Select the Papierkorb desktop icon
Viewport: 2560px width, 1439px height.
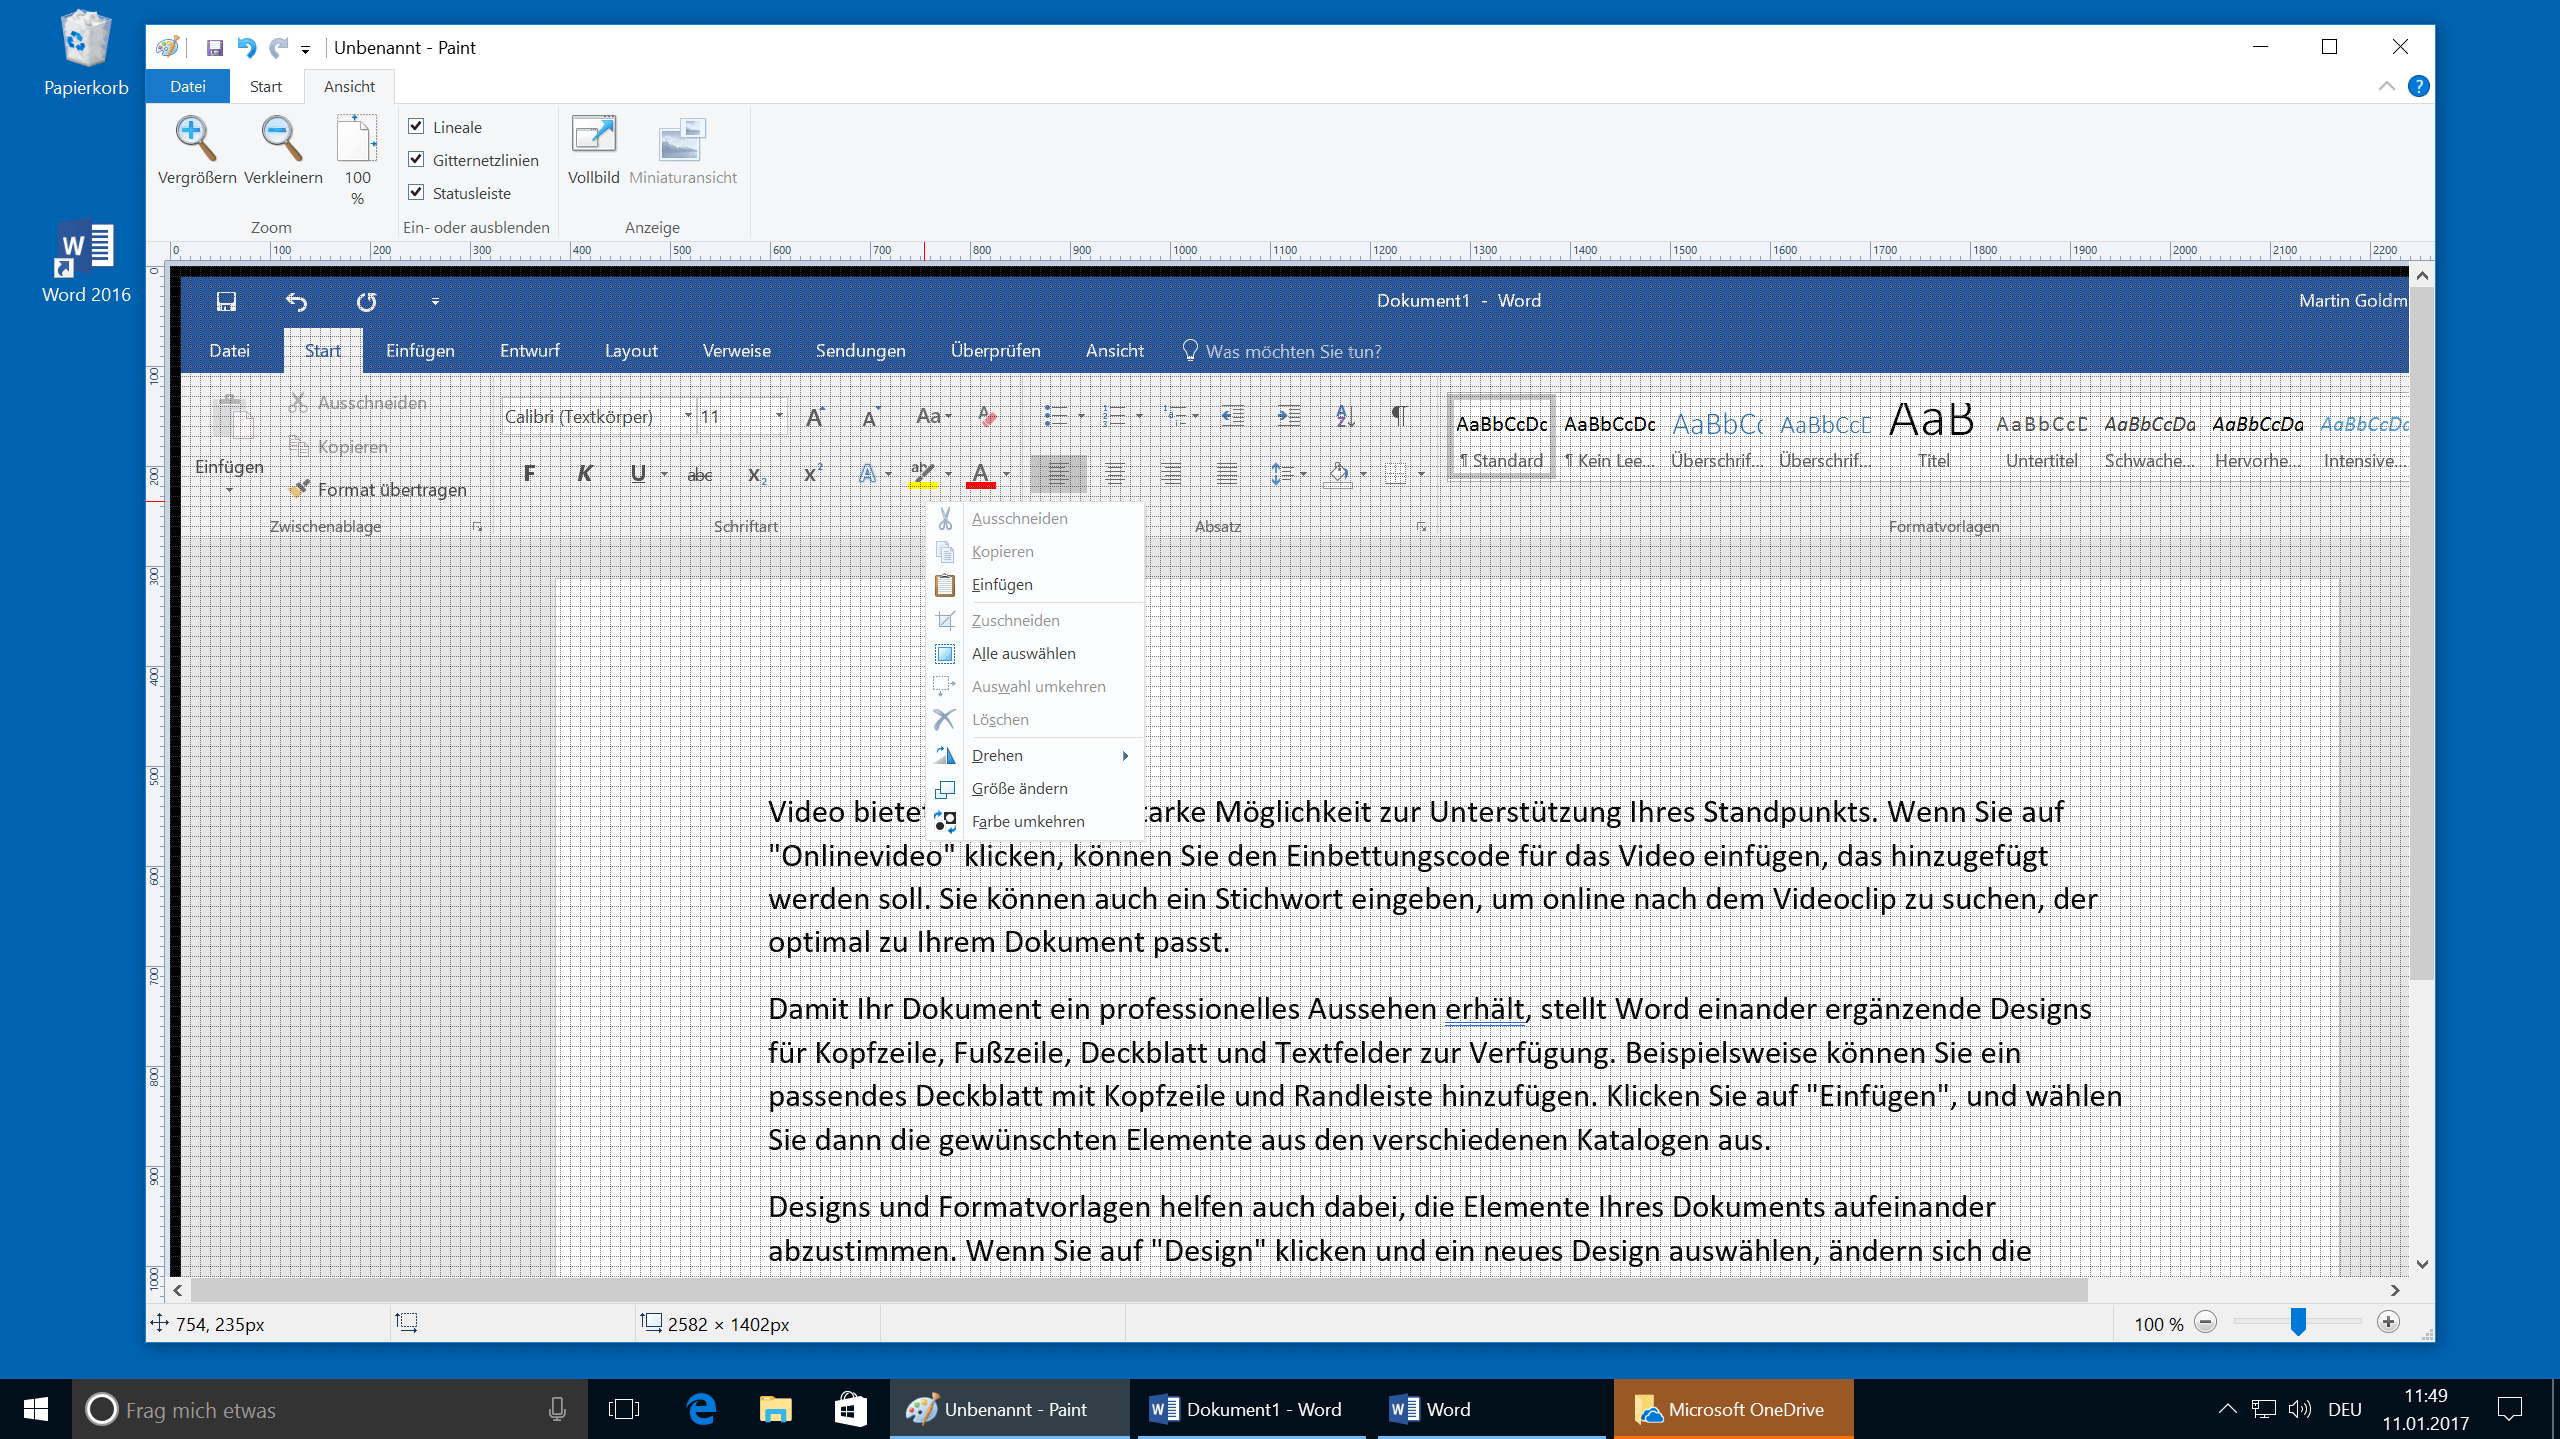(x=86, y=53)
